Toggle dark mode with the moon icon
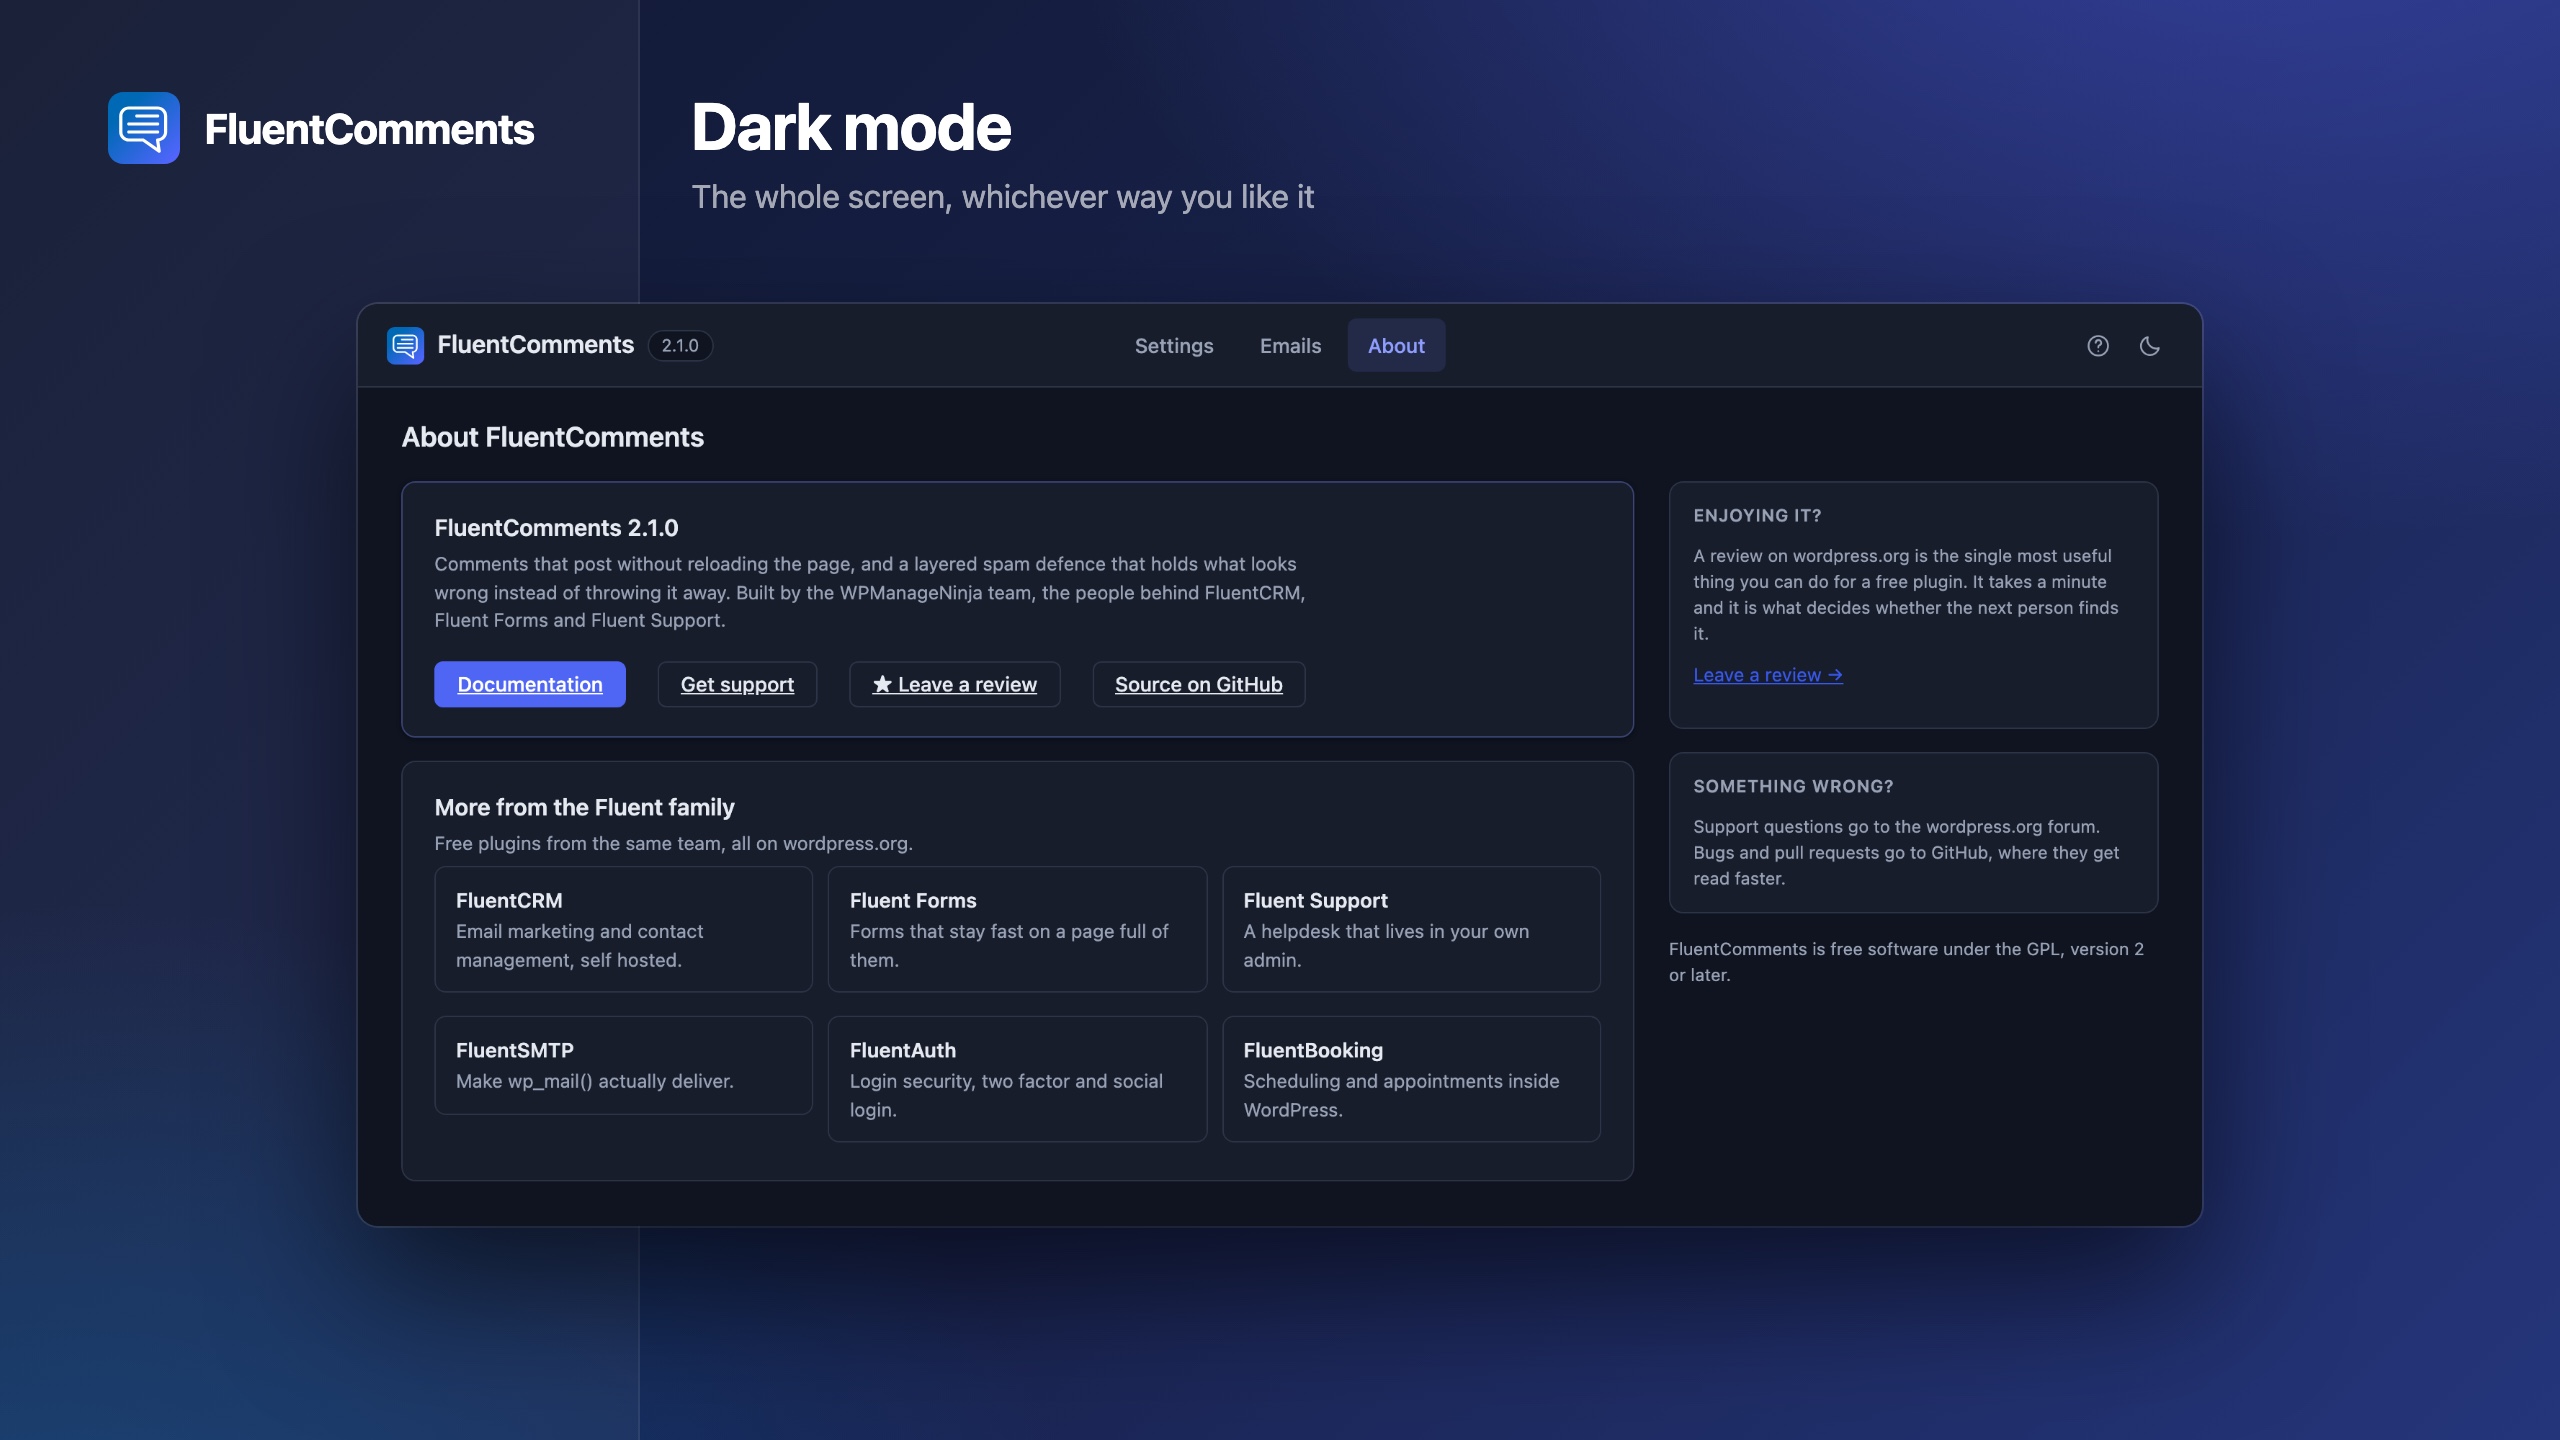The width and height of the screenshot is (2560, 1440). tap(2150, 346)
